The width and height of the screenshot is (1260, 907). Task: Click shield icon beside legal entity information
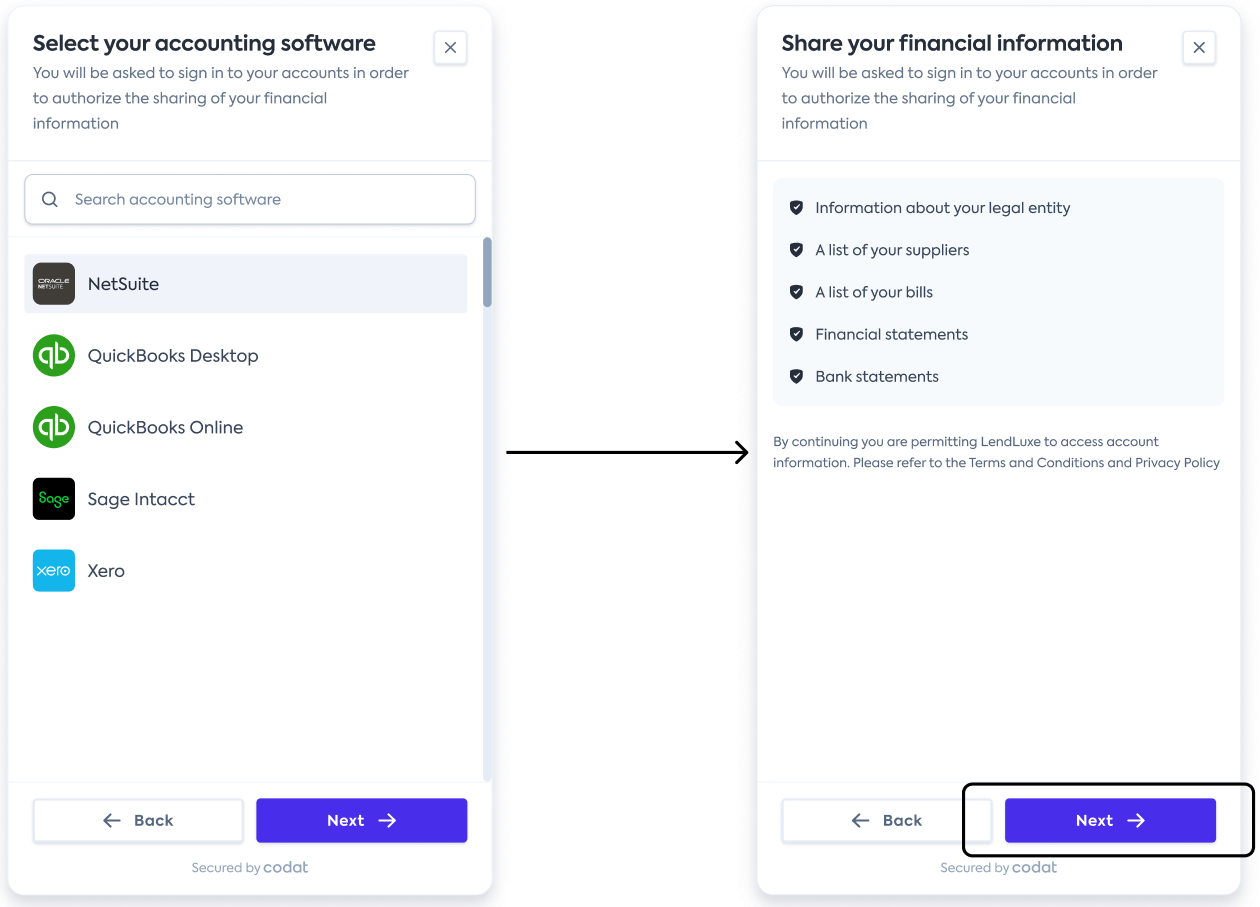(x=797, y=208)
